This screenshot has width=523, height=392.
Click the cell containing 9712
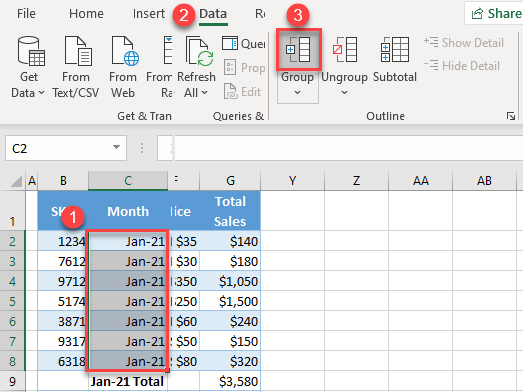pyautogui.click(x=63, y=281)
